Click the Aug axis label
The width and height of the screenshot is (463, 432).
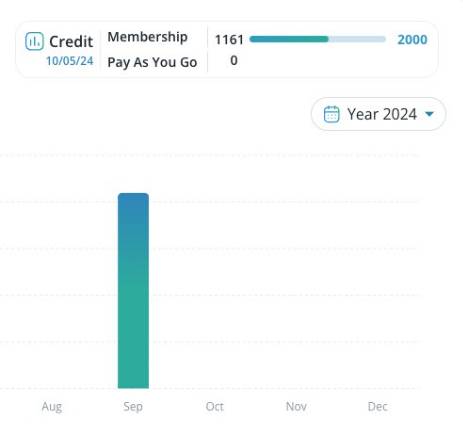click(52, 407)
